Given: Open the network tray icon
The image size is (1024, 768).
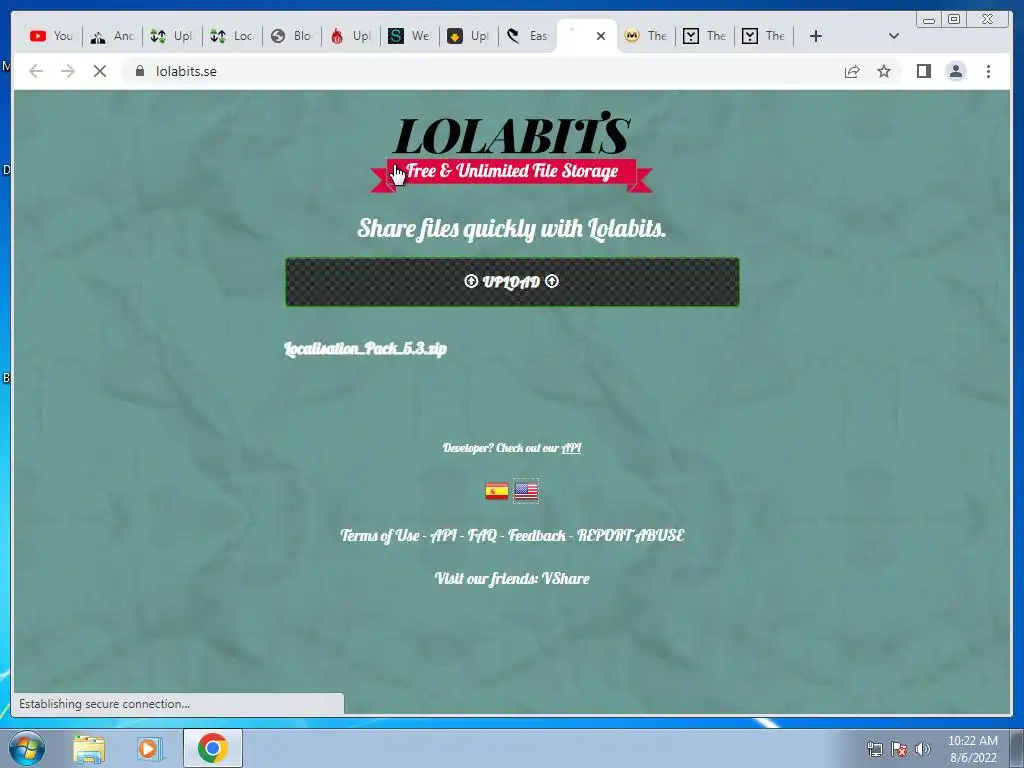Looking at the screenshot, I should pos(874,749).
